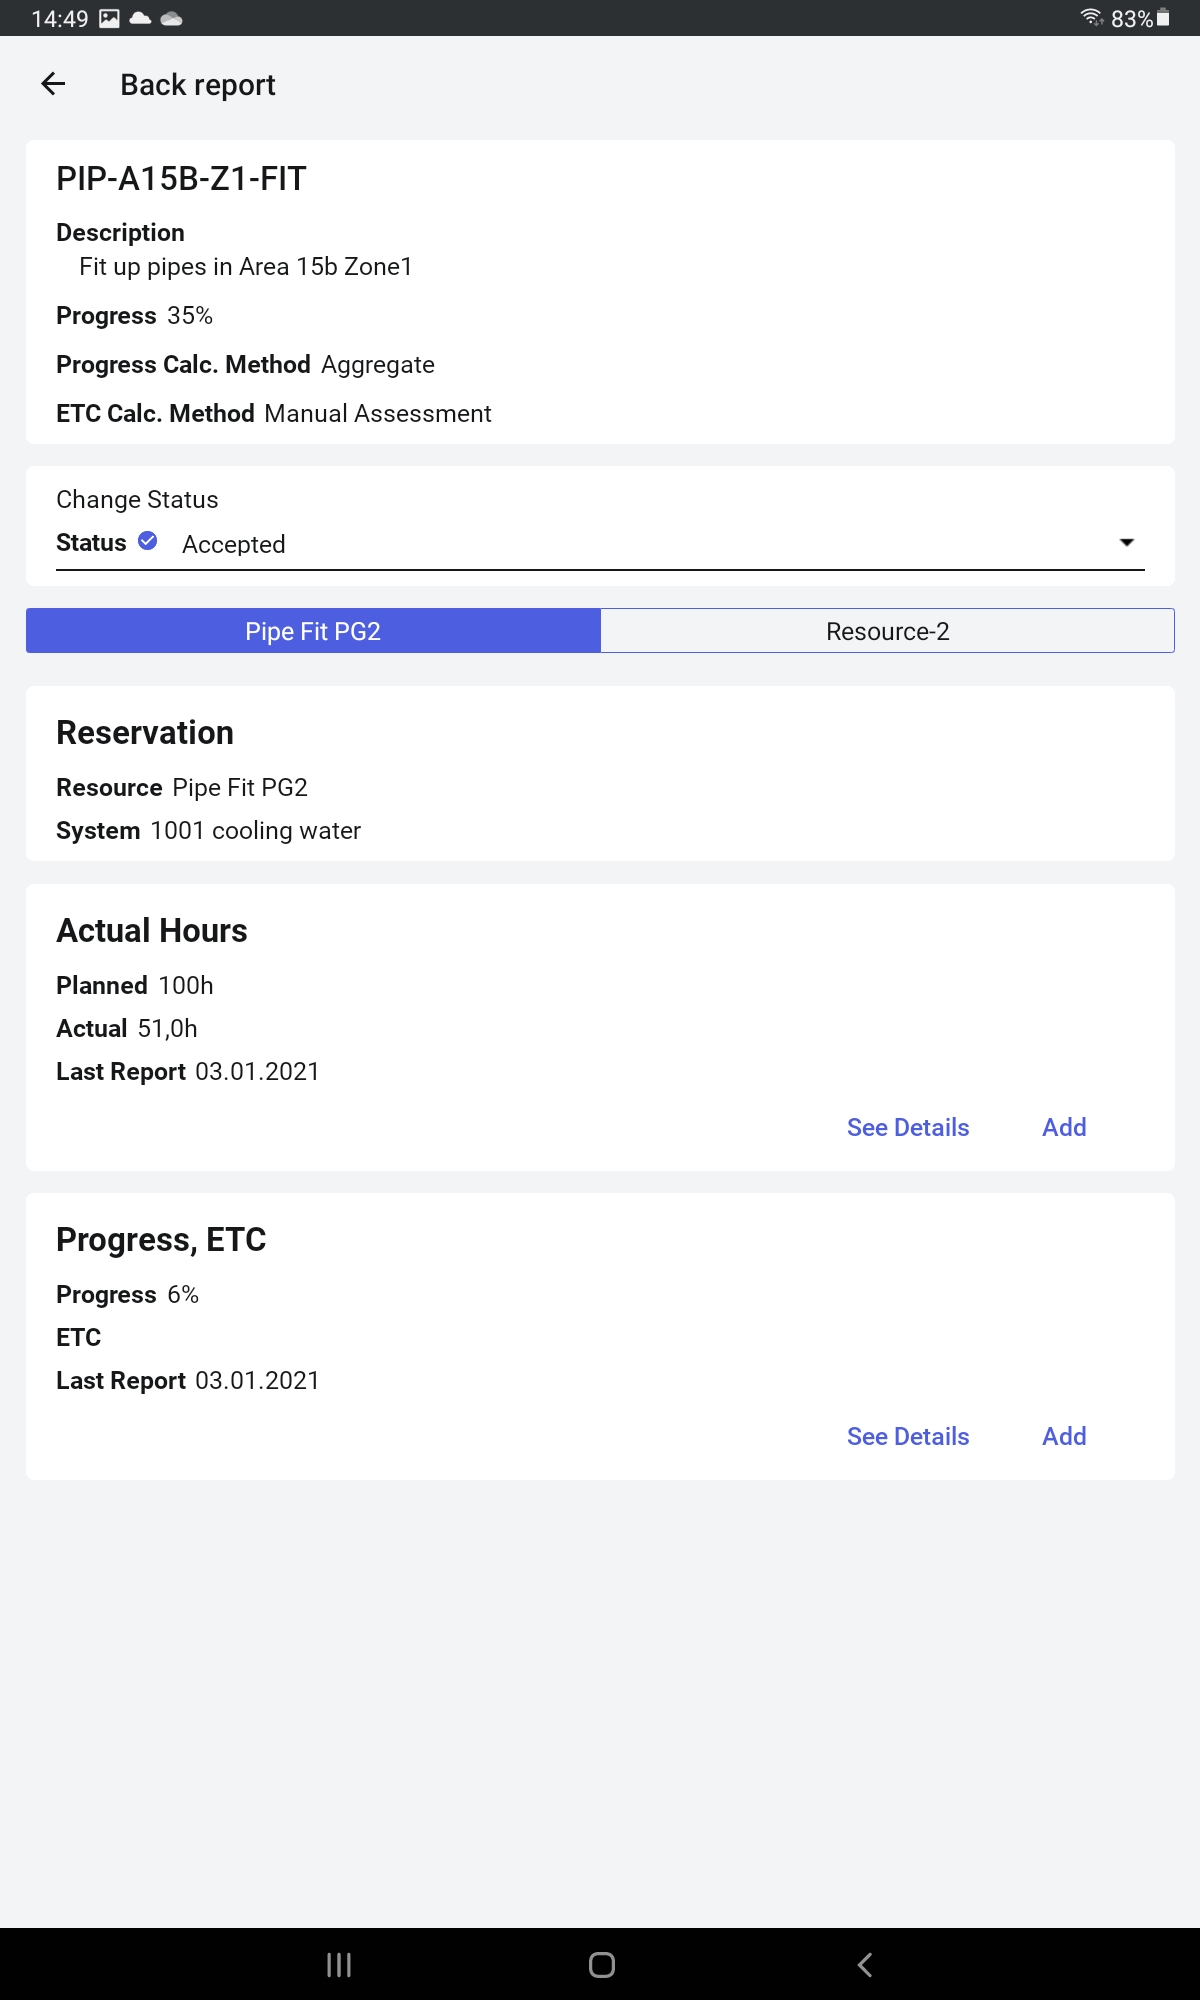Tap the cloud notification icon in status bar

140,18
